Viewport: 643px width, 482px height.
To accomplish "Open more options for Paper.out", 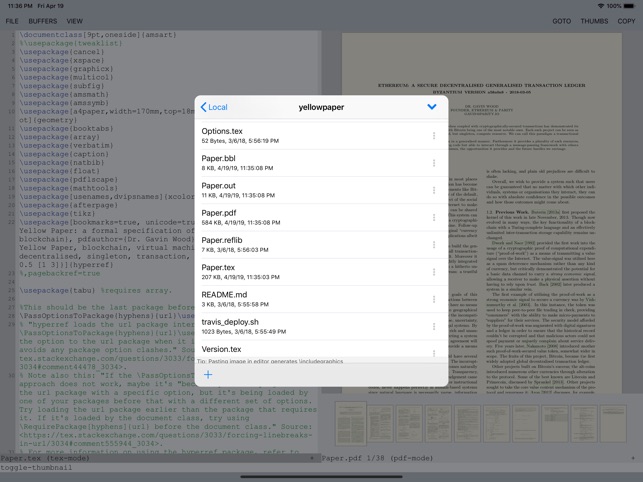I will pyautogui.click(x=433, y=190).
